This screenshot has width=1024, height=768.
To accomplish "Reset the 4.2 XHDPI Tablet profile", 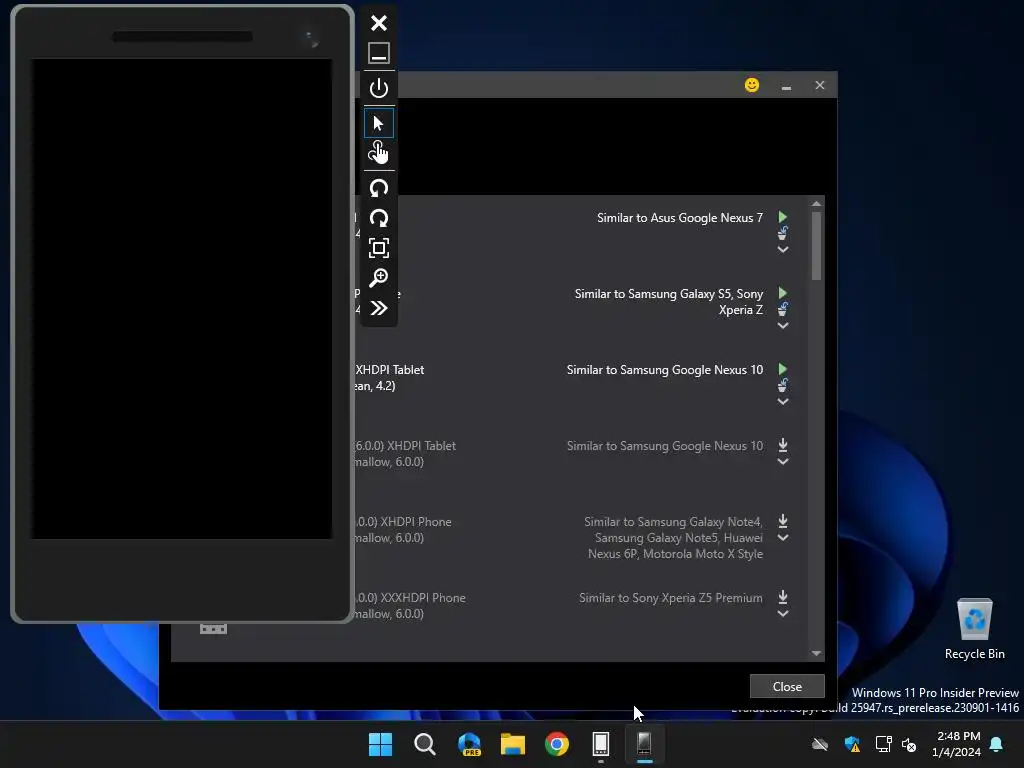I will pos(782,385).
